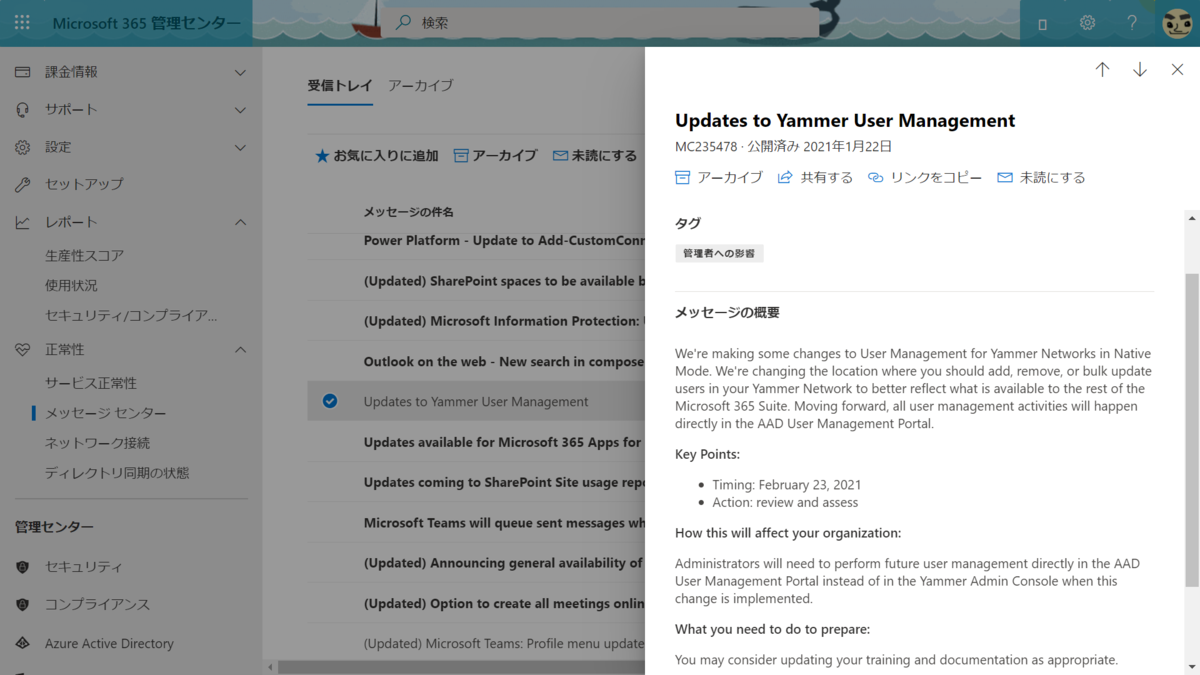This screenshot has height=675, width=1200.
Task: Click the レポート chart icon
Action: pos(22,222)
